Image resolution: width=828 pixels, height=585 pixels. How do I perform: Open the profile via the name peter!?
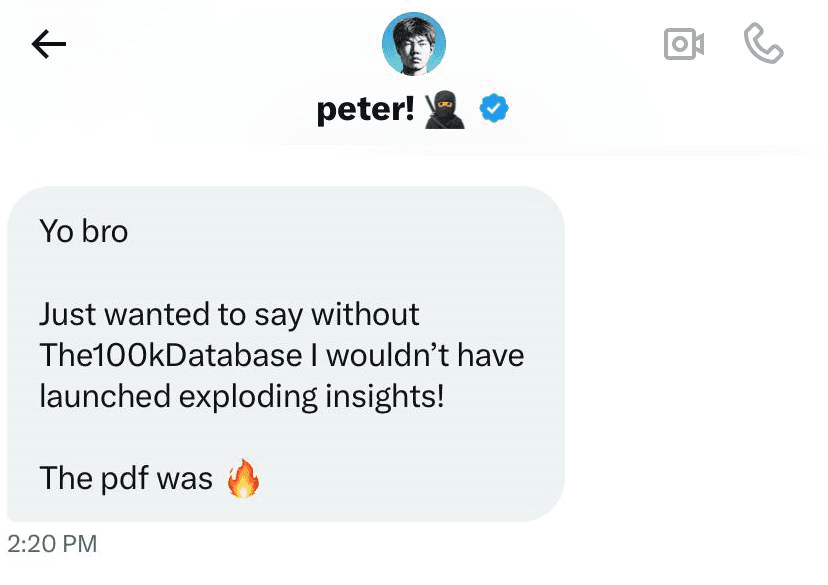[365, 109]
